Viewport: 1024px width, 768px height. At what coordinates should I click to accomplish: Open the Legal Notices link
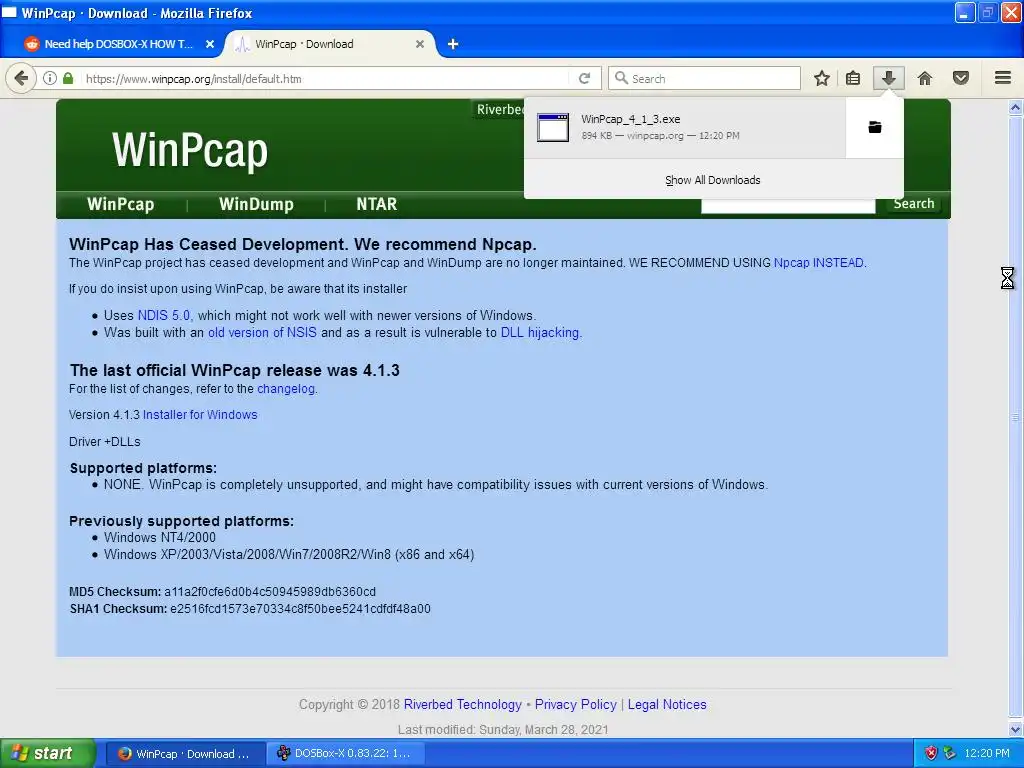click(x=667, y=705)
